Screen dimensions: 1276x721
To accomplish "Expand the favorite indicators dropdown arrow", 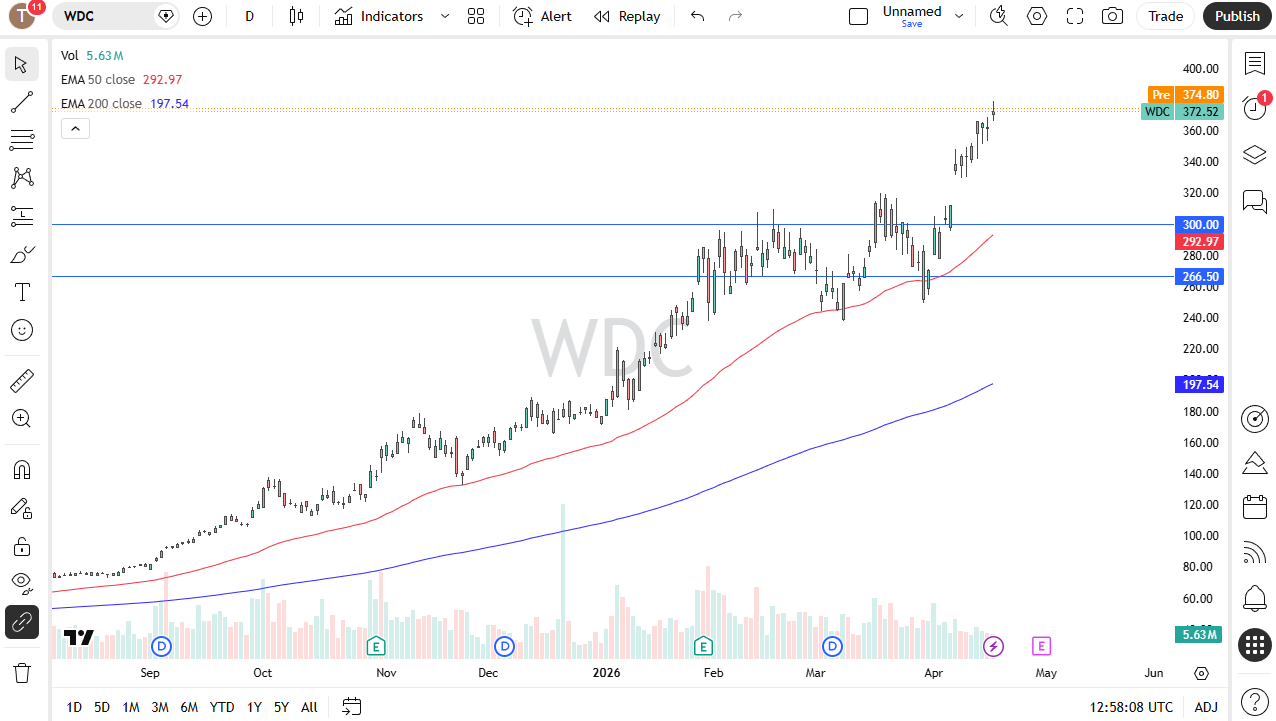I will pyautogui.click(x=445, y=16).
